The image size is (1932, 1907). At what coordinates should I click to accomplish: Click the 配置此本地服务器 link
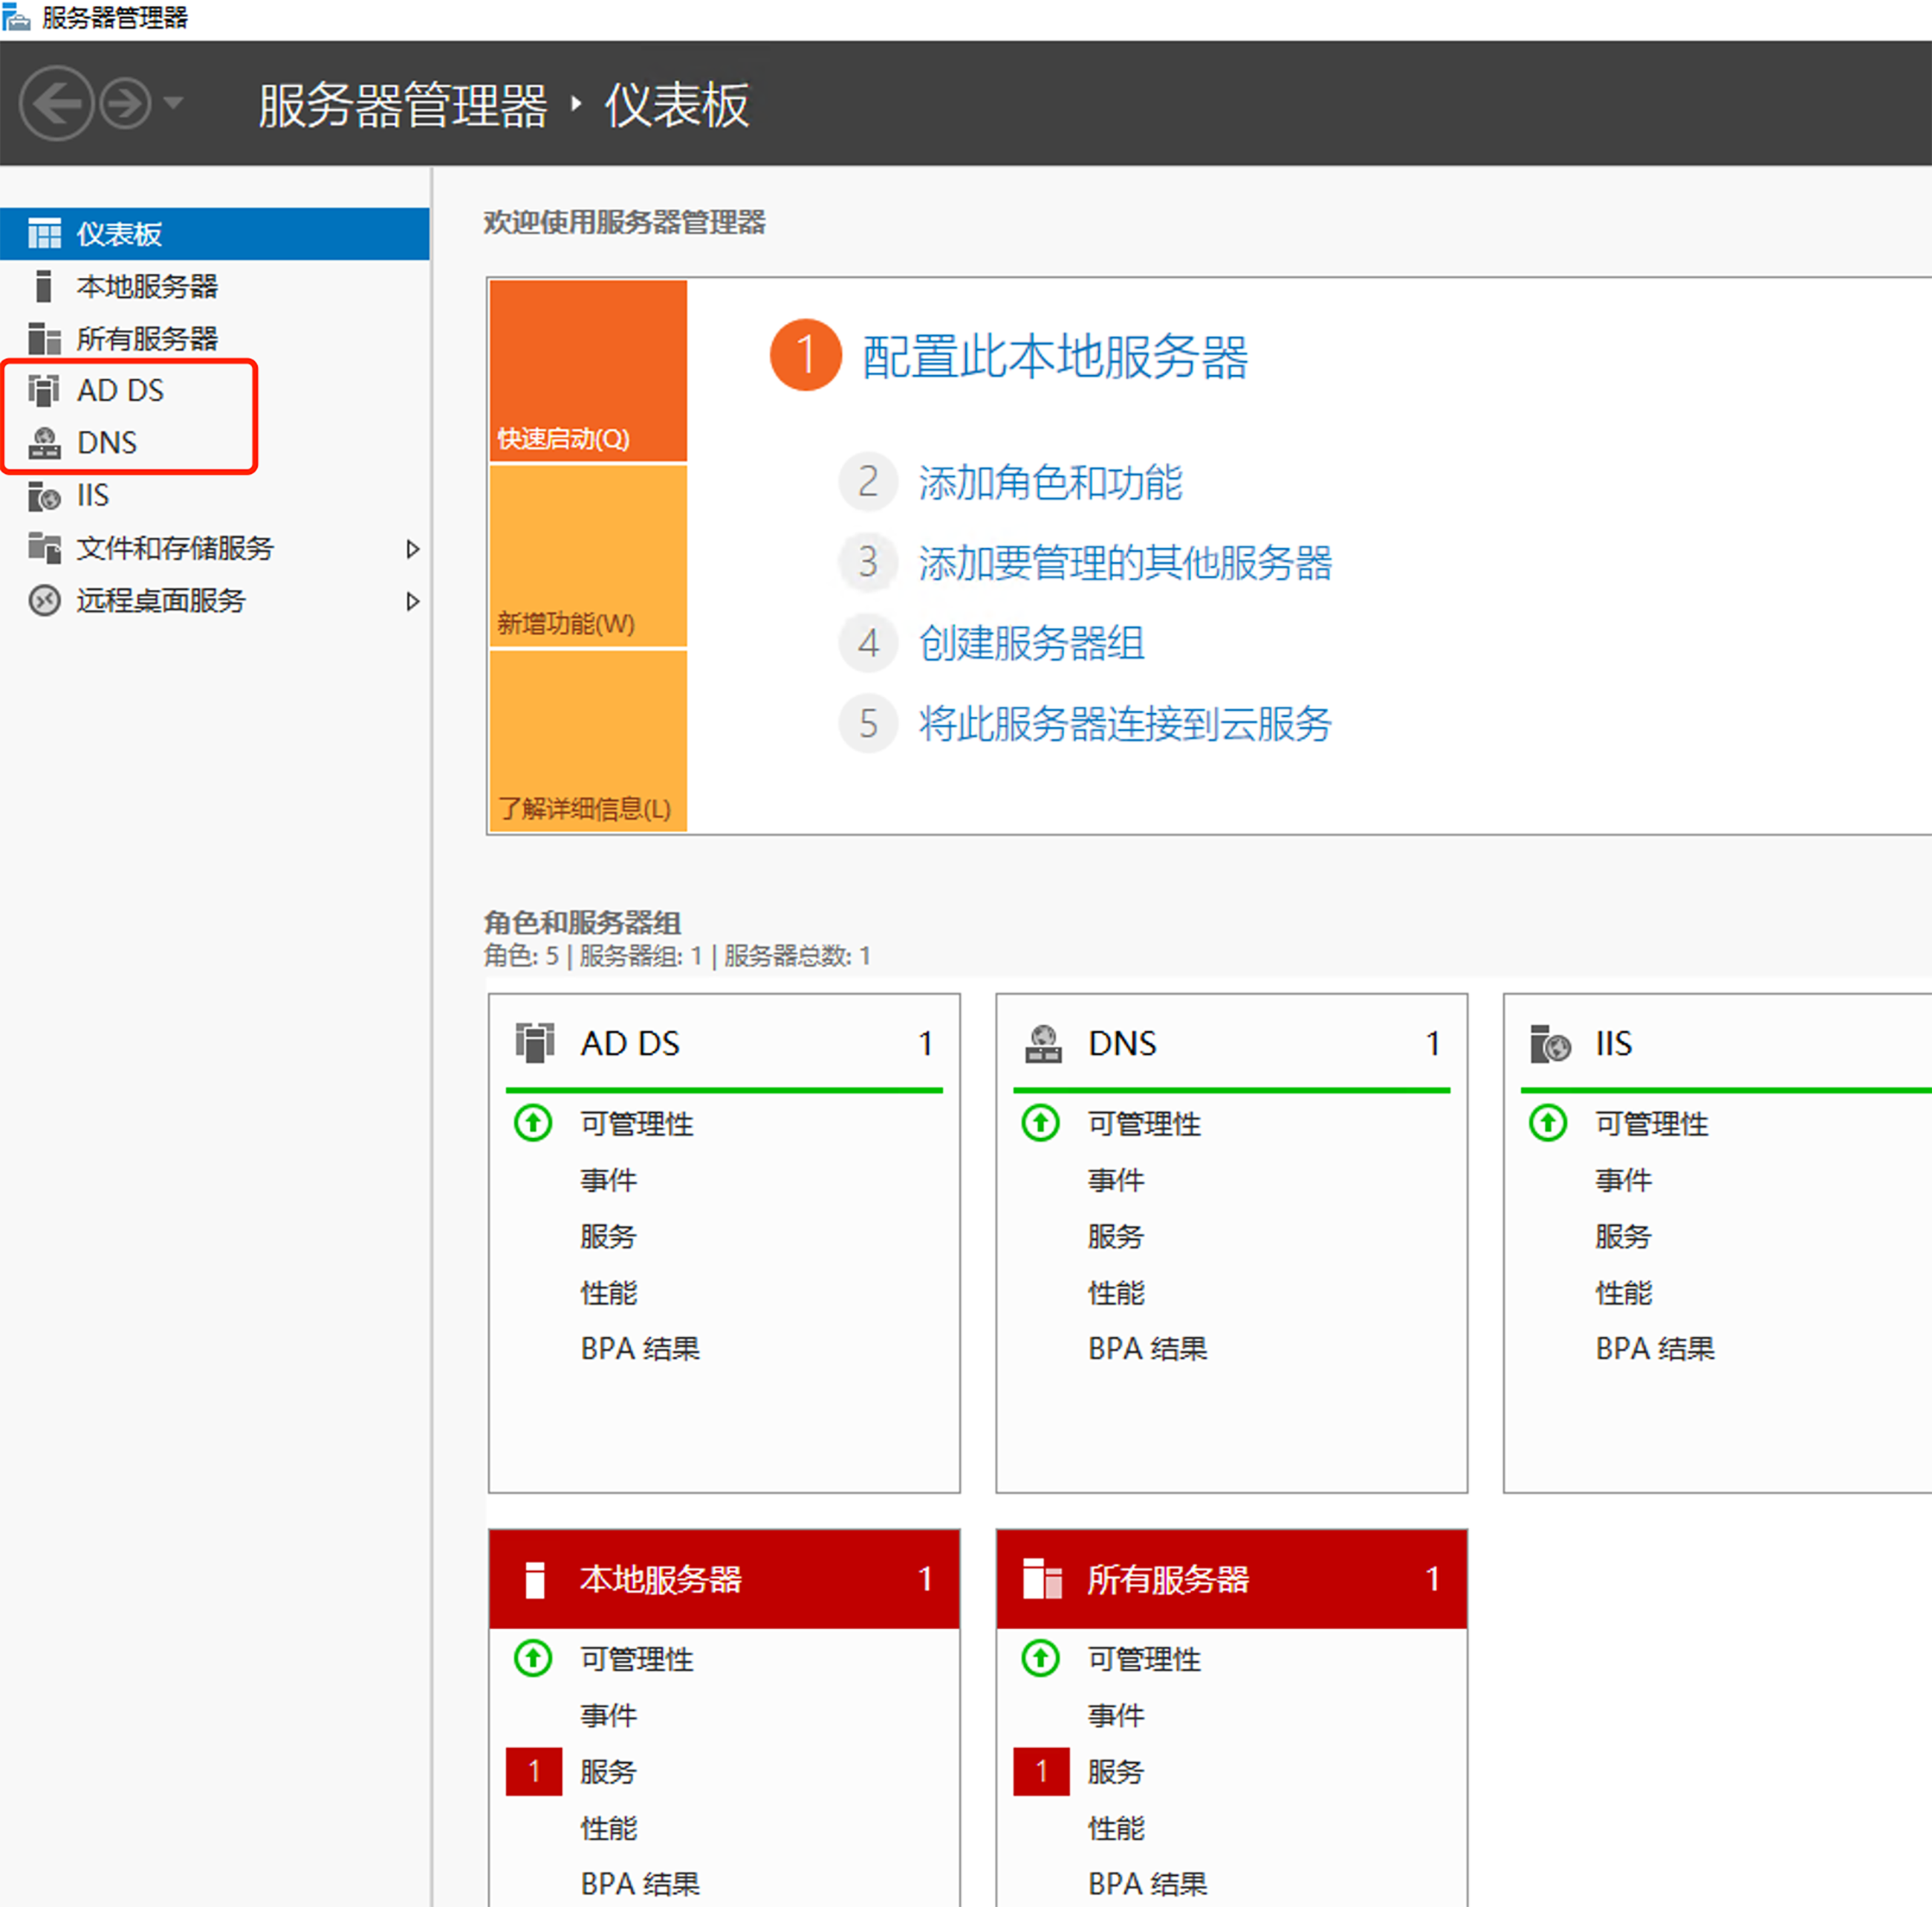click(1055, 357)
